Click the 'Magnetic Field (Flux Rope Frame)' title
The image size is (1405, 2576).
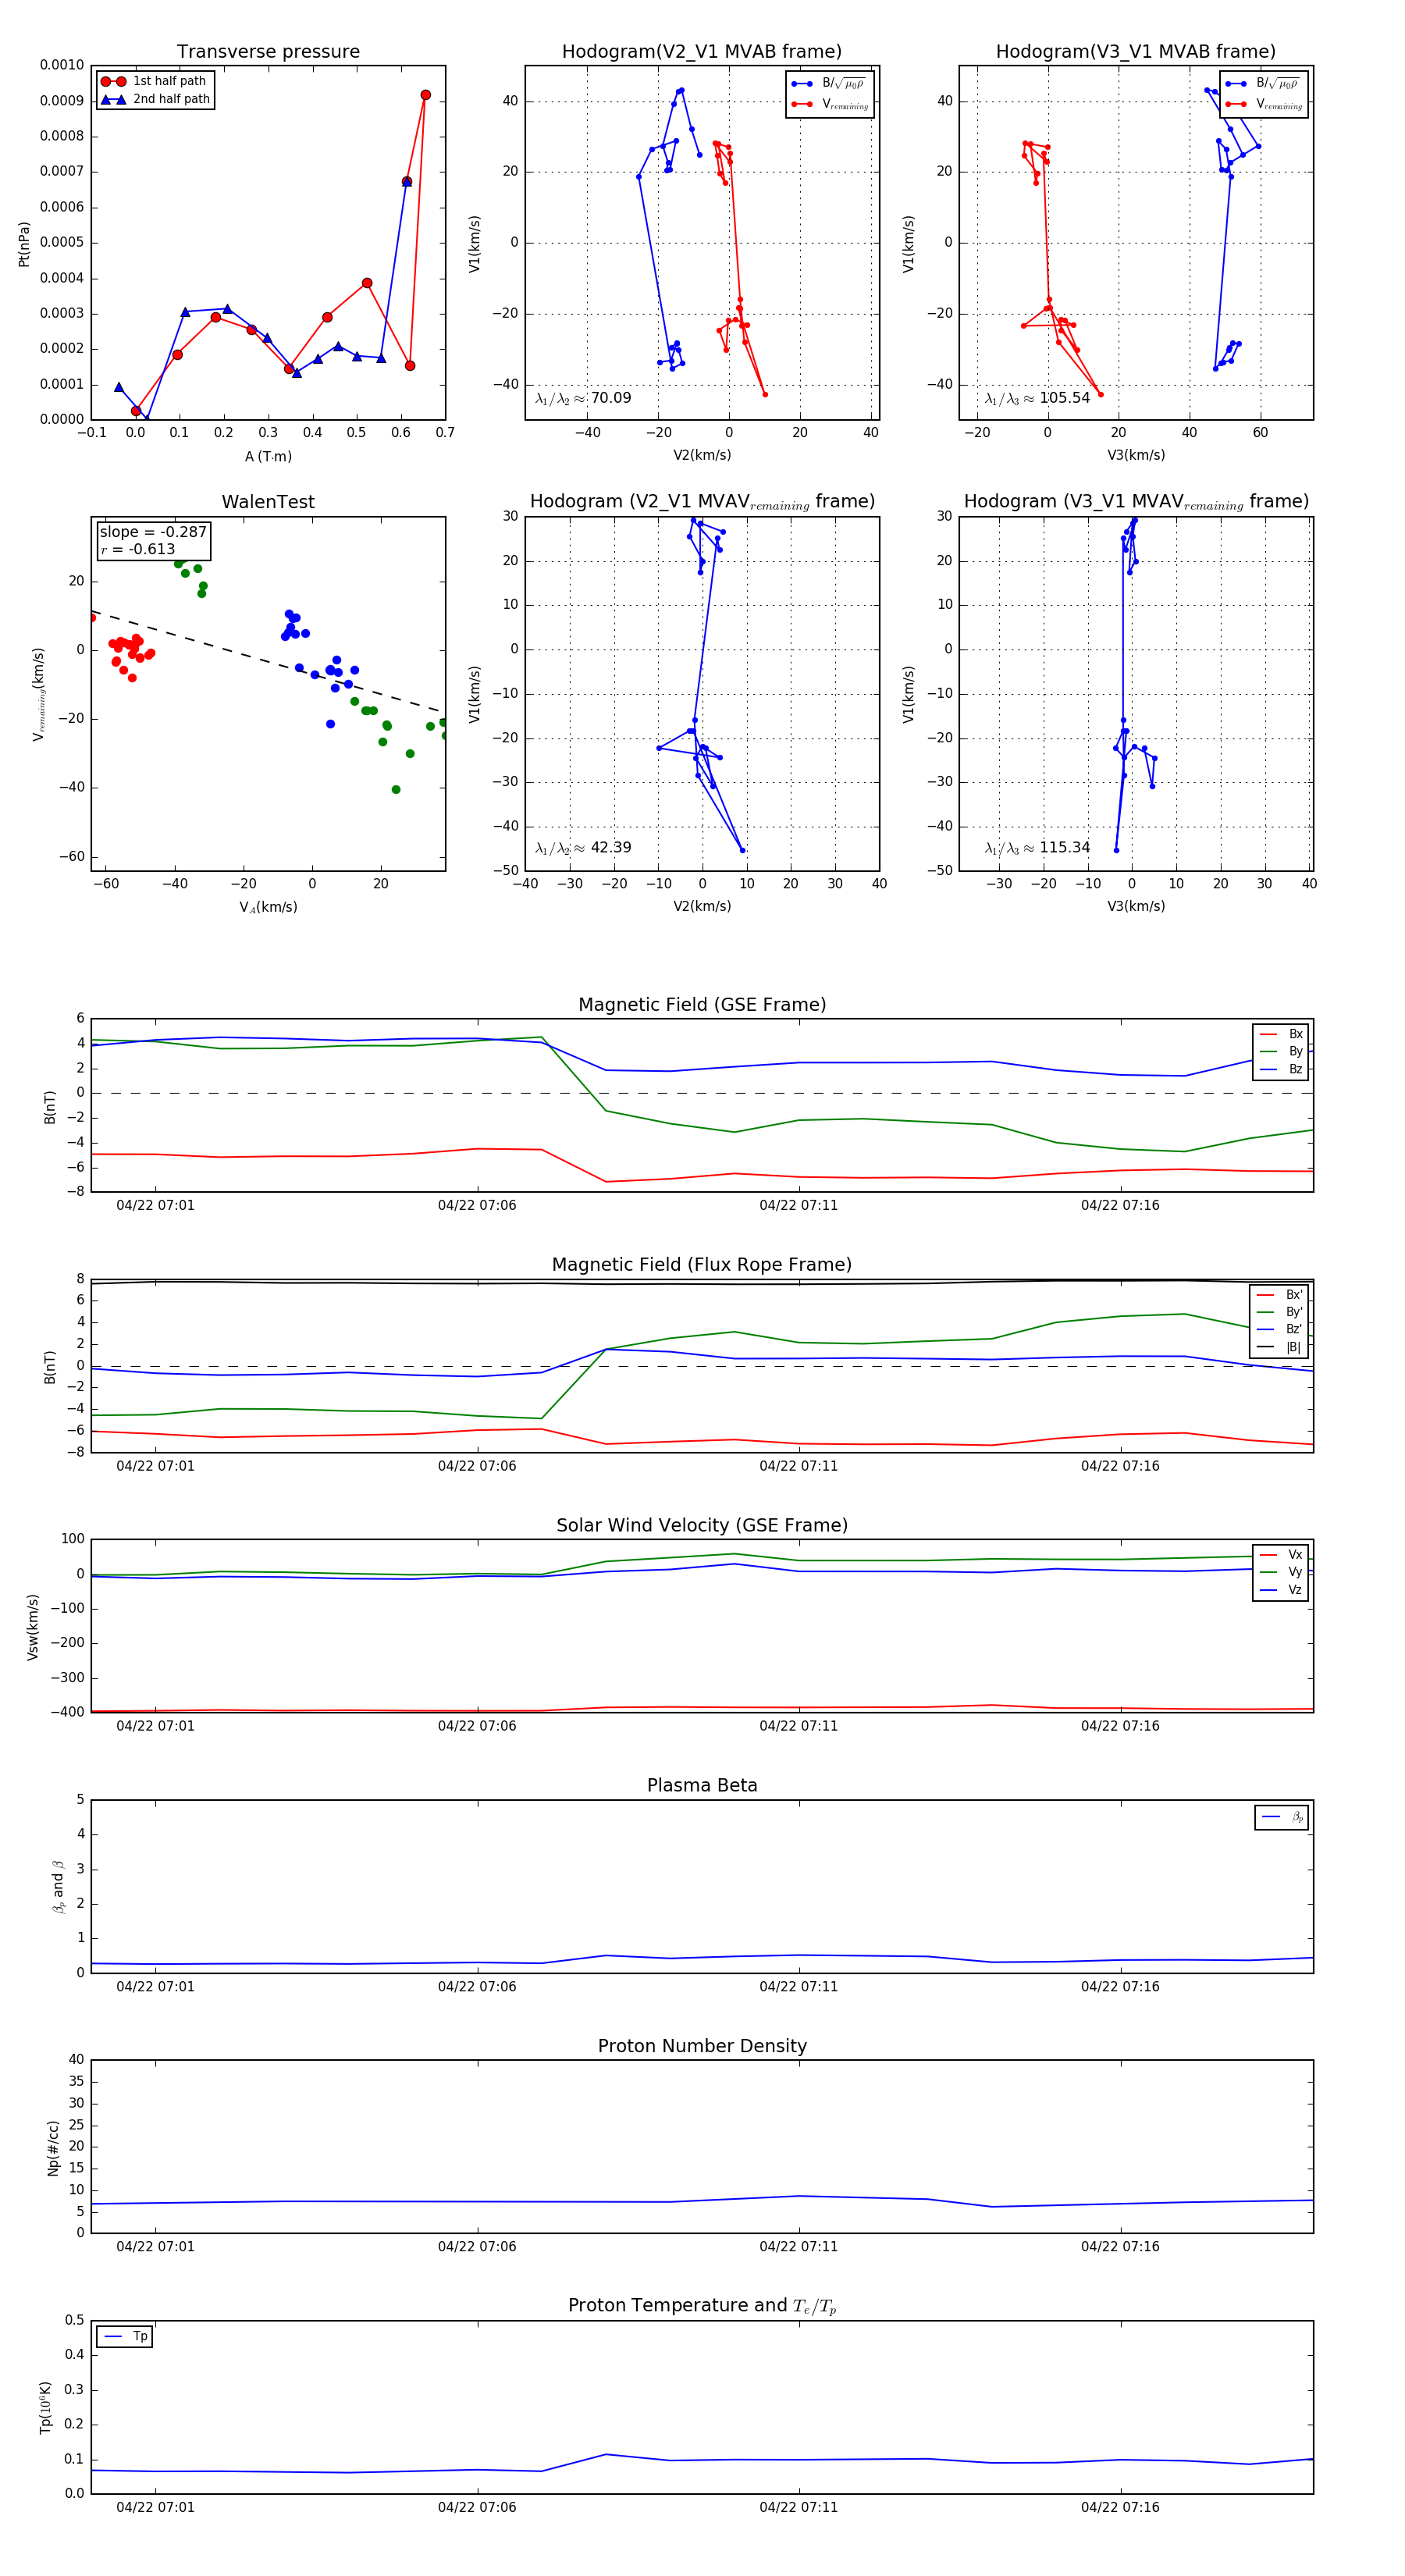(x=702, y=1265)
